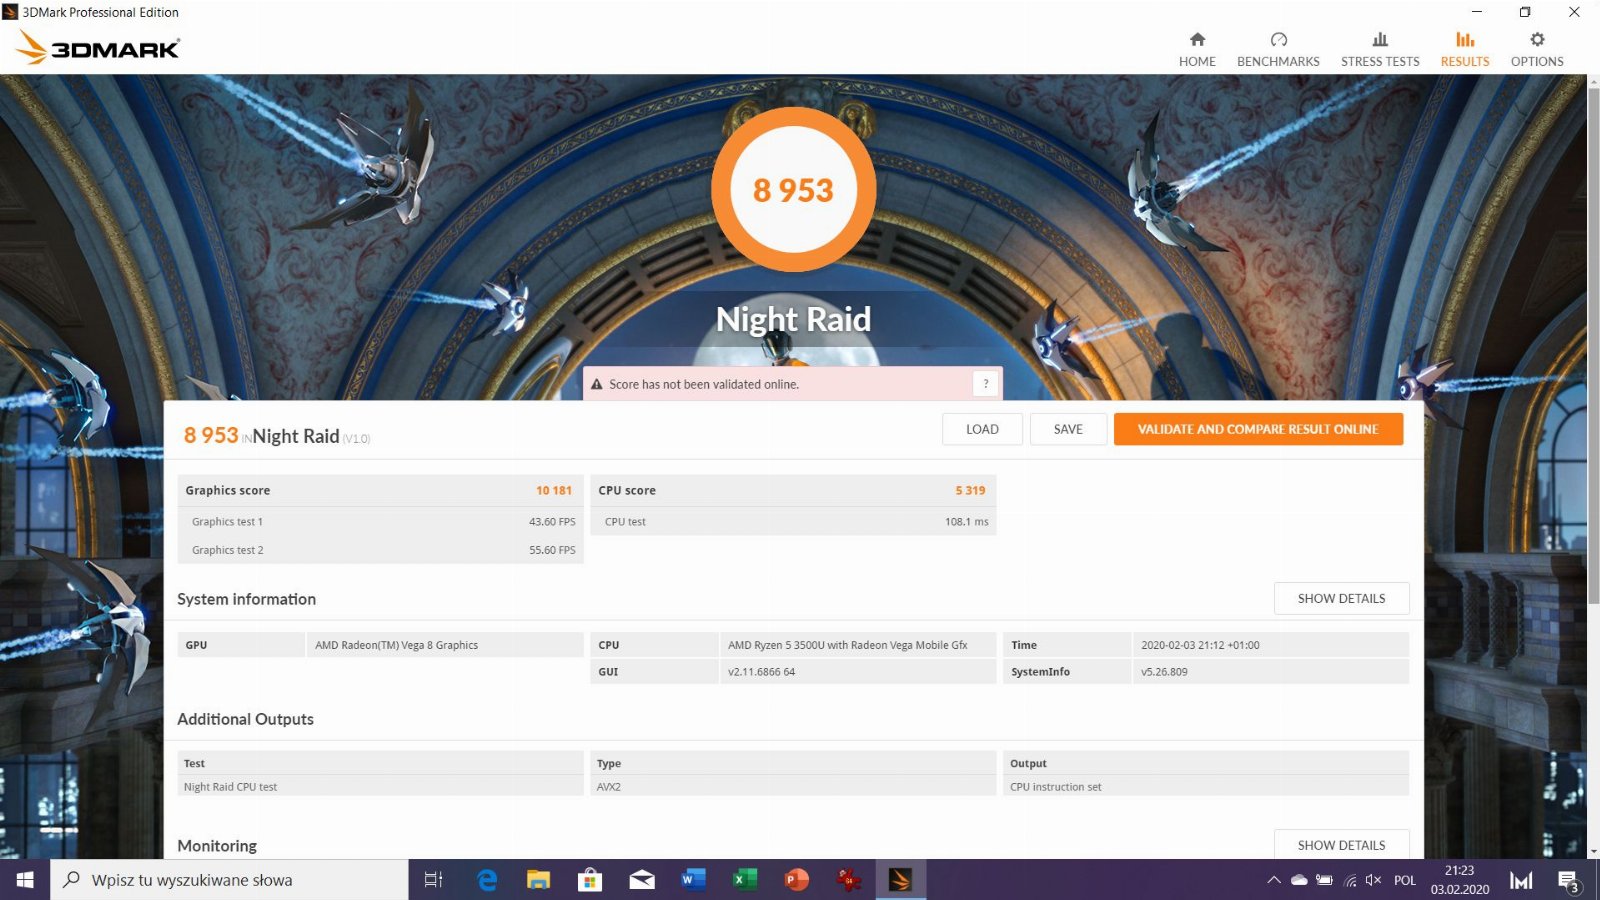Open Wi-Fi network tray icon
The width and height of the screenshot is (1600, 900).
(x=1350, y=881)
